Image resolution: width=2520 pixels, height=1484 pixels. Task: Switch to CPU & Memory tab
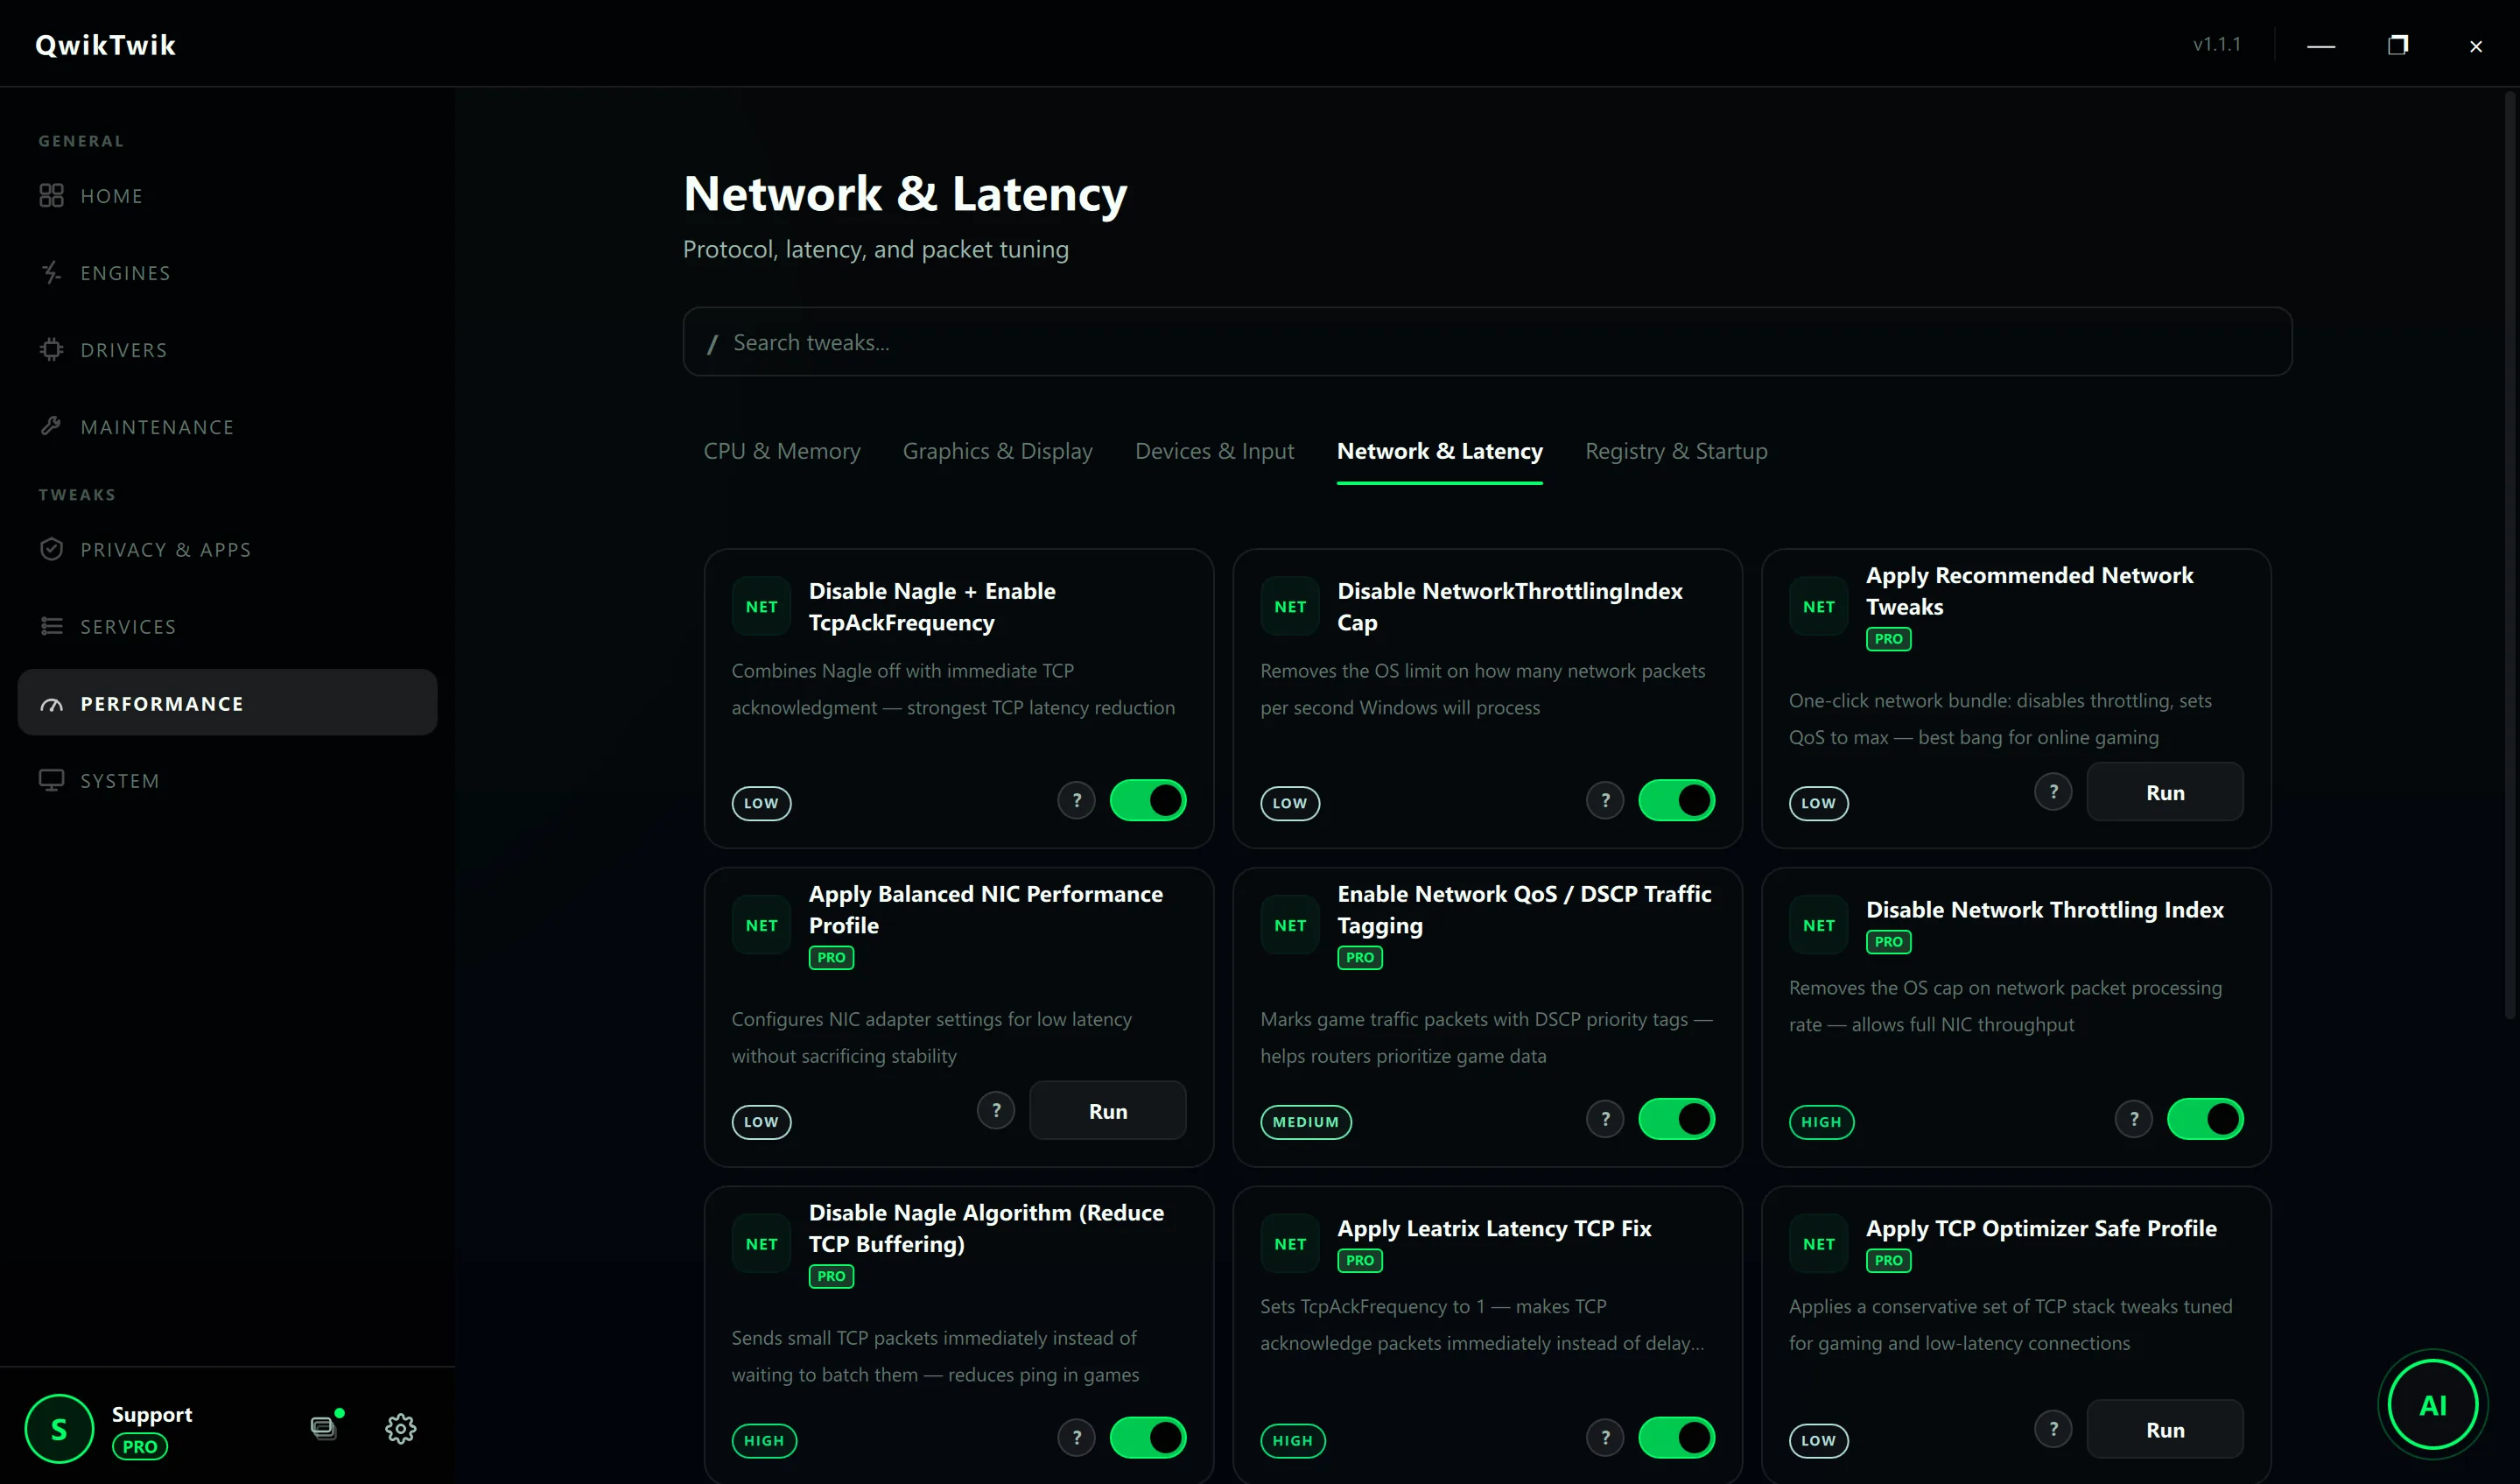[x=782, y=451]
